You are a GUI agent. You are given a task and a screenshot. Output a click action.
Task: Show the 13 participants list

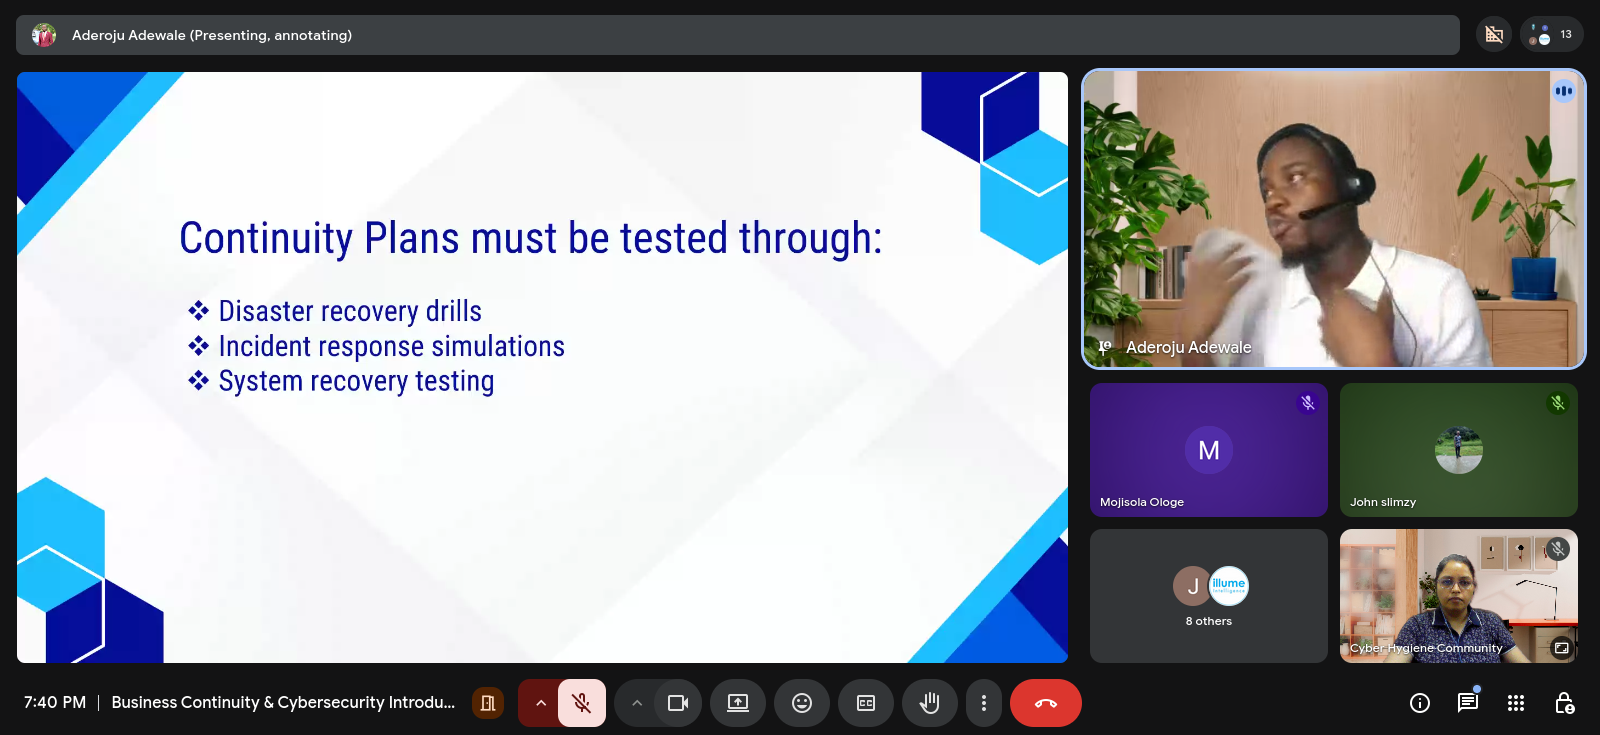1552,34
